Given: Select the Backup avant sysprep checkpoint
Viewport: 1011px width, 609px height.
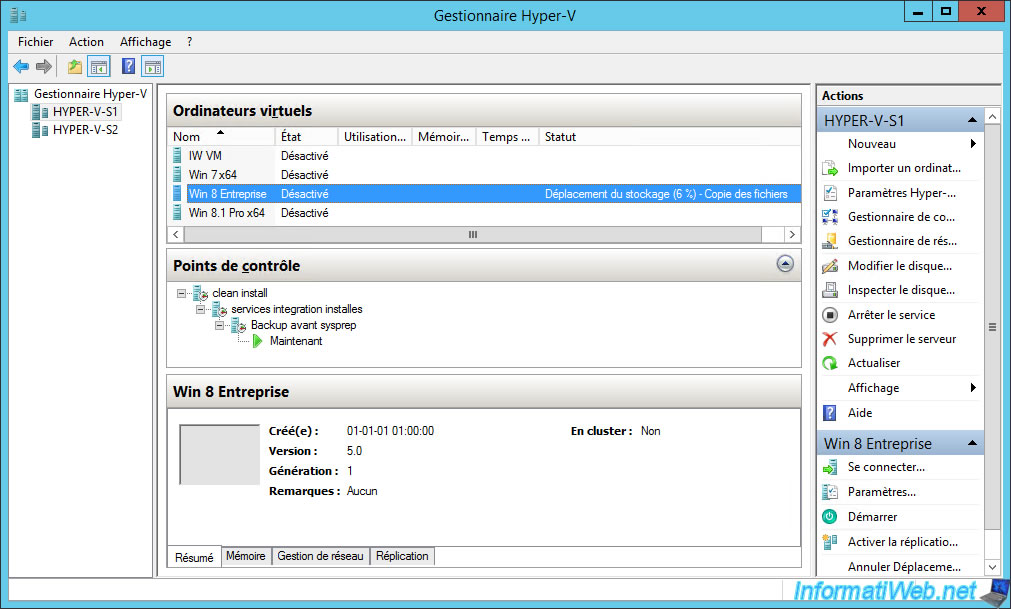Looking at the screenshot, I should point(303,325).
